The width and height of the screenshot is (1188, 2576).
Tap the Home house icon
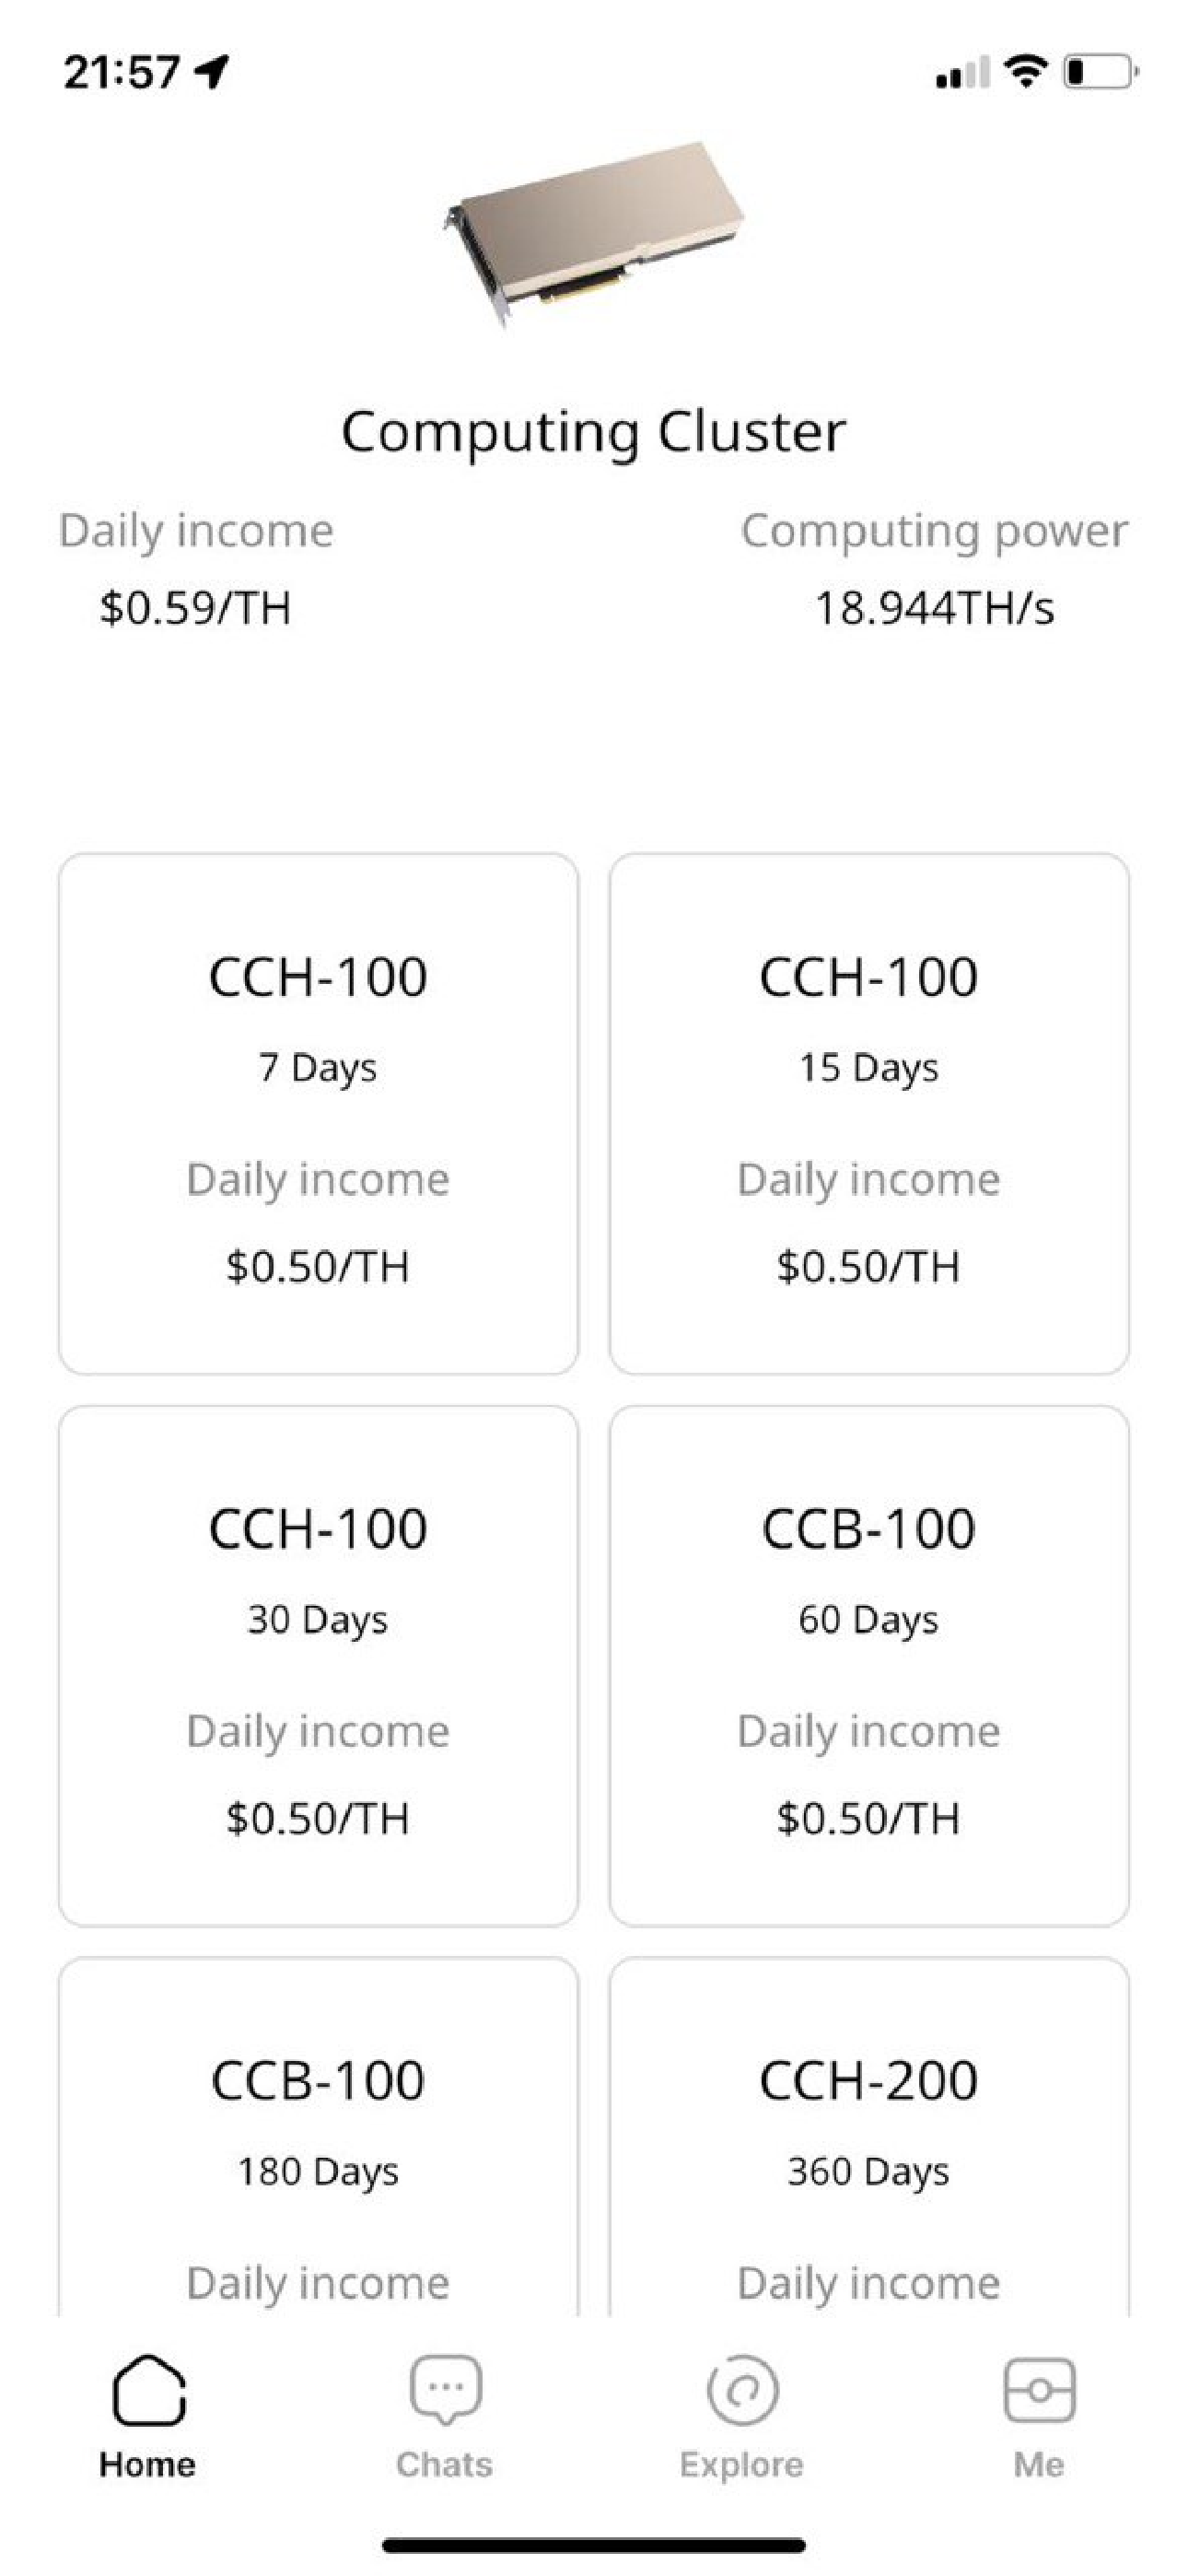click(x=149, y=2389)
